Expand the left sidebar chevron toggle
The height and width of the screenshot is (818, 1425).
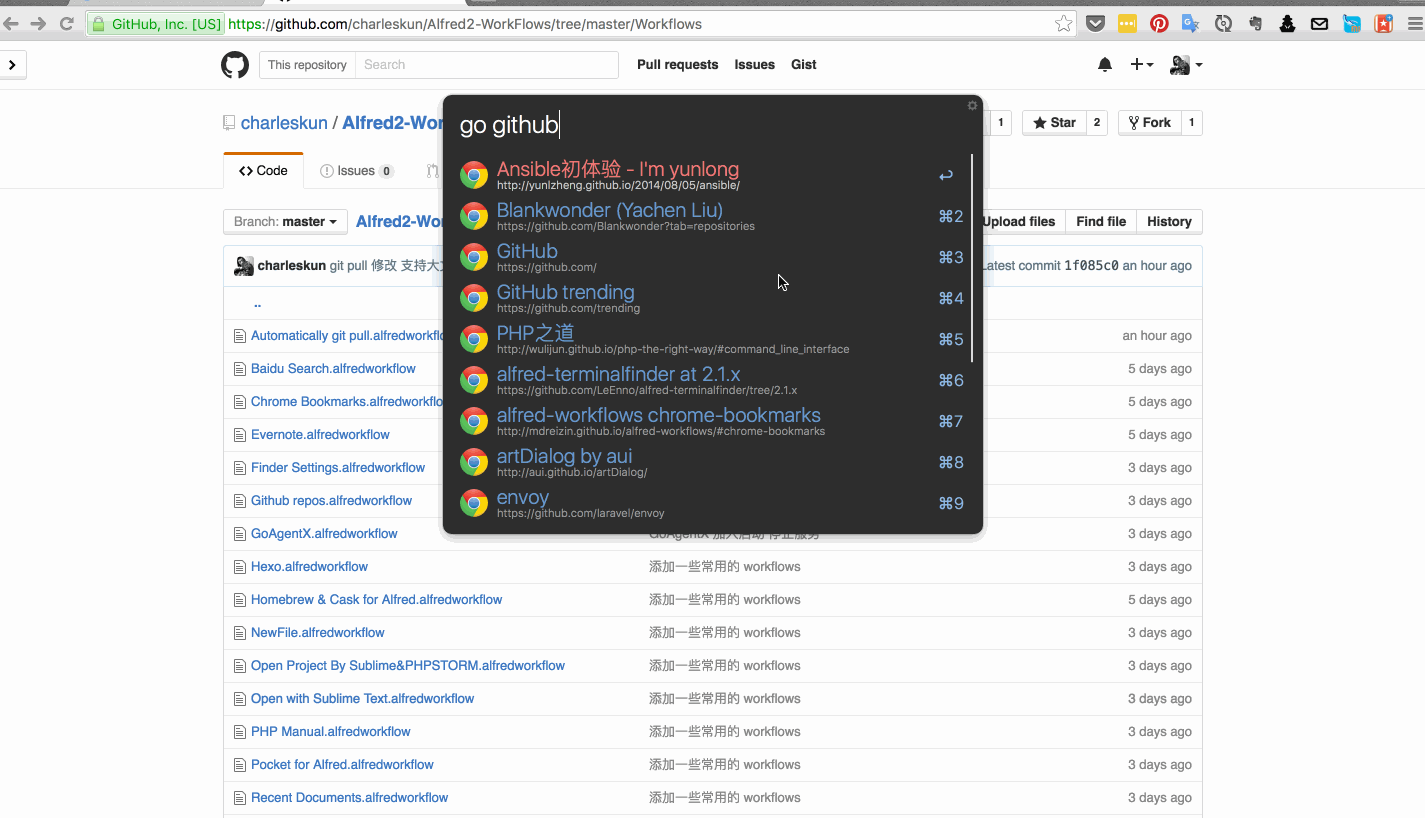coord(12,65)
